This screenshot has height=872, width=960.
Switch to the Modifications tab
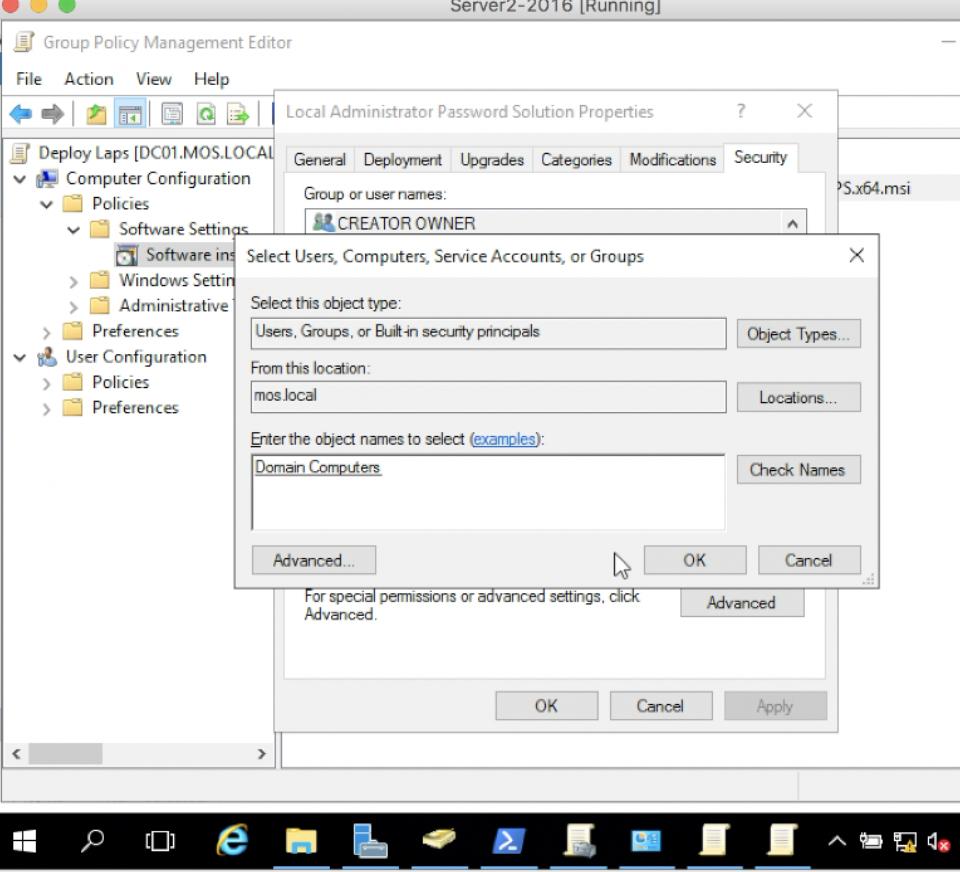coord(672,160)
